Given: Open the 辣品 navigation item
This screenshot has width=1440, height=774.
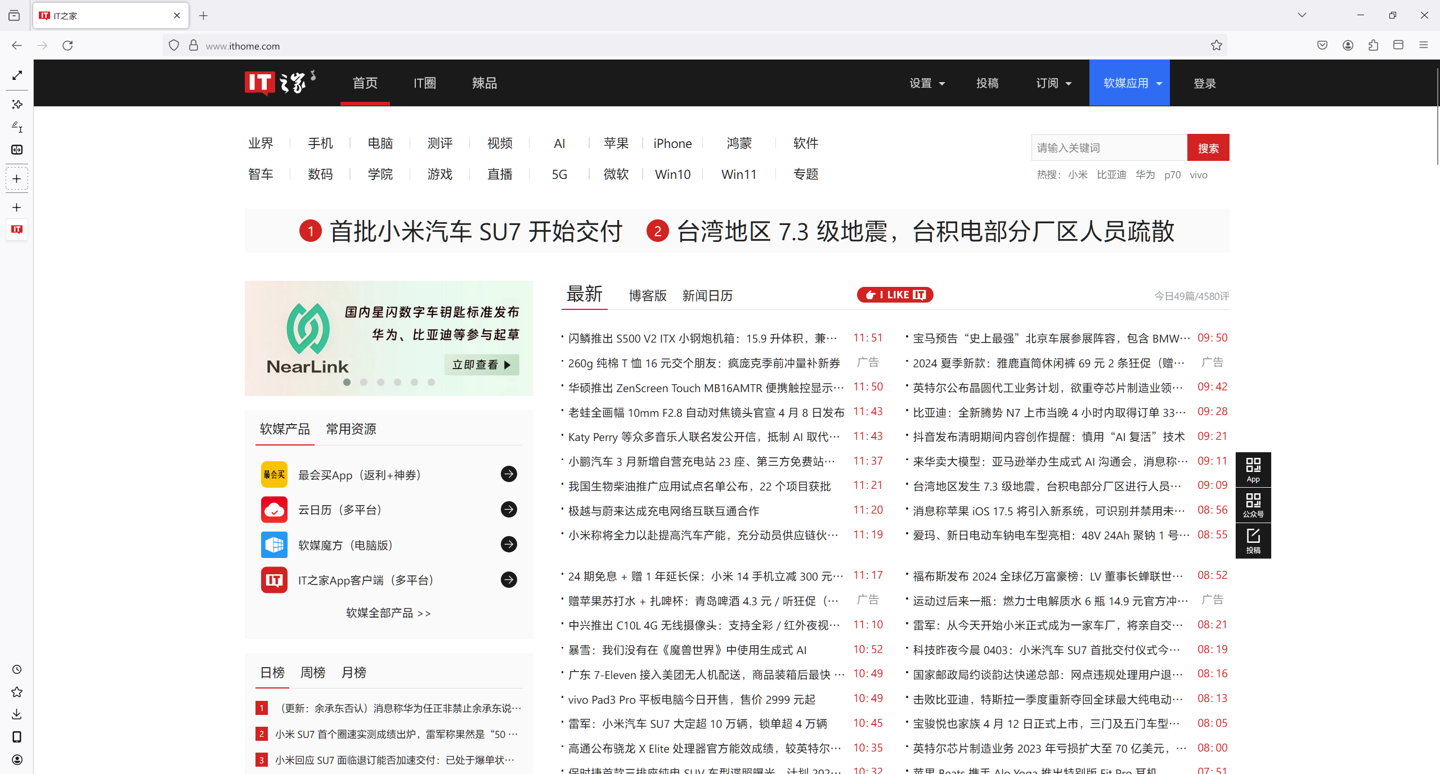Looking at the screenshot, I should [x=485, y=83].
